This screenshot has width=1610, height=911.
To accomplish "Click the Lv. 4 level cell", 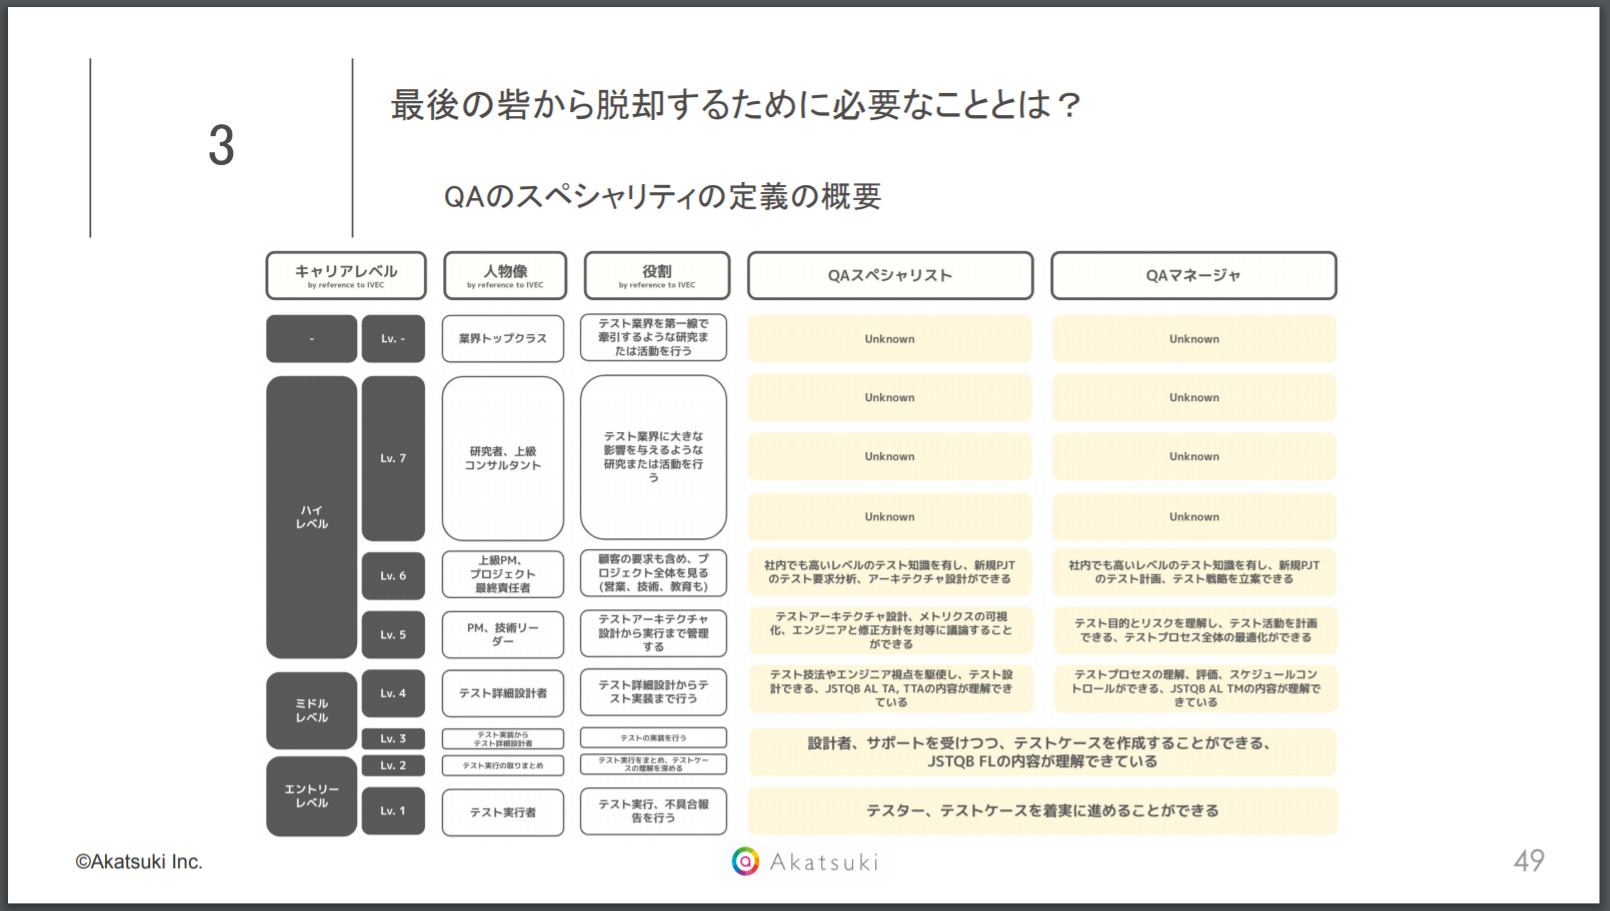I will 393,693.
